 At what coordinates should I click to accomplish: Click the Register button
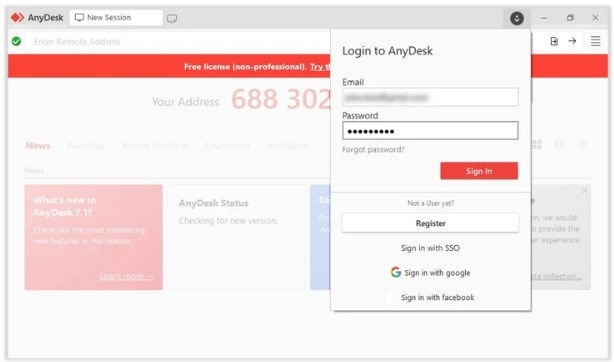[x=430, y=223]
